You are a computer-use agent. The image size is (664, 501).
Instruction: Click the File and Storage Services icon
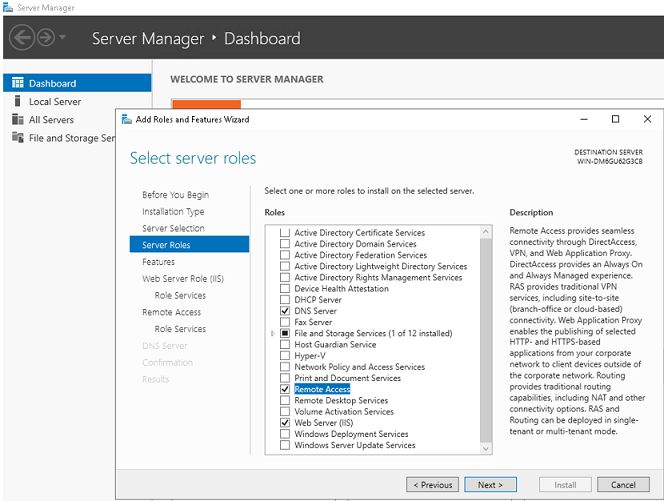click(18, 137)
